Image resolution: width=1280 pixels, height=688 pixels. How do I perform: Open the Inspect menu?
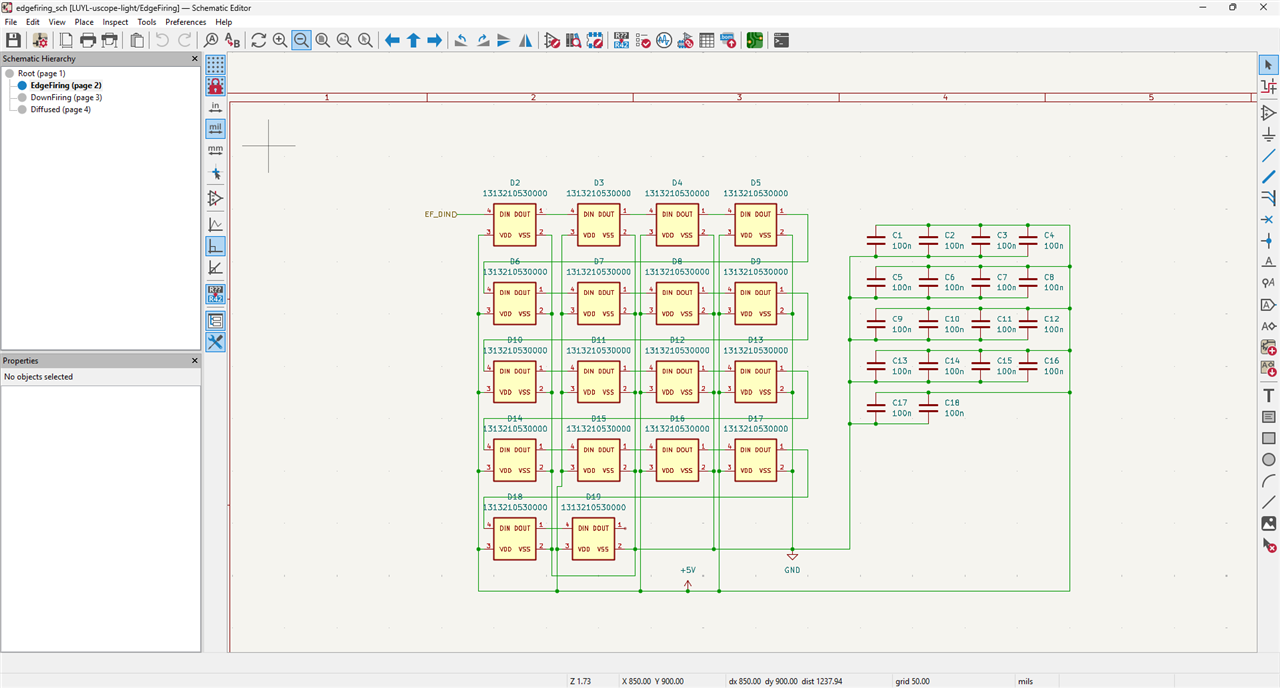click(x=115, y=22)
